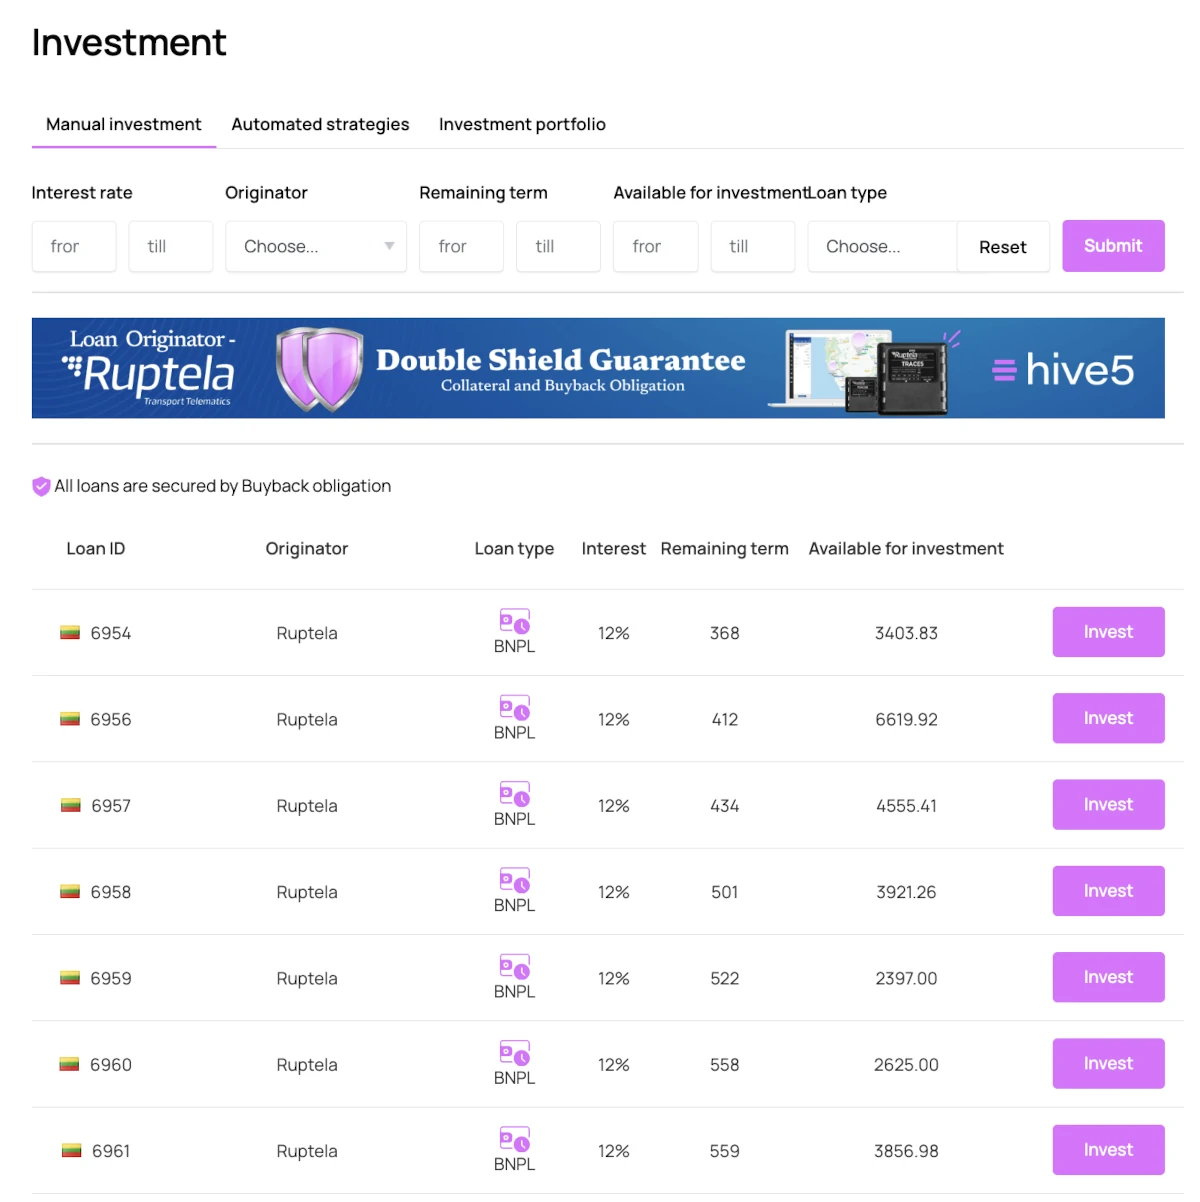Click the Lithuanian flag icon for loan 6961

71,1150
